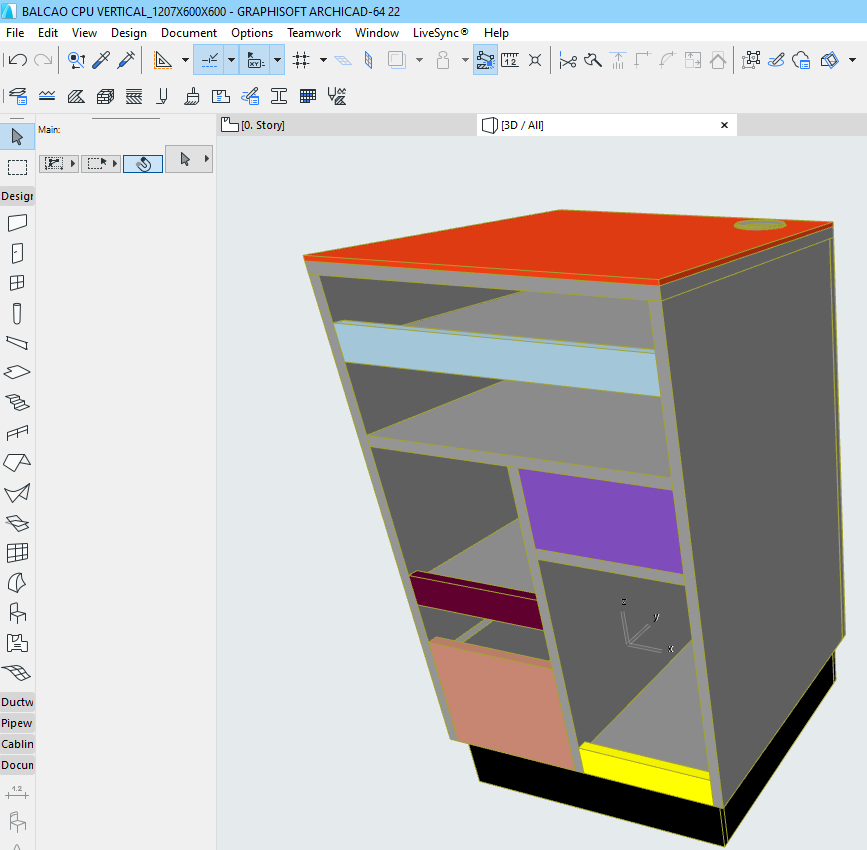867x850 pixels.
Task: Open the Arrow tool selection method flyout
Action: (x=207, y=160)
